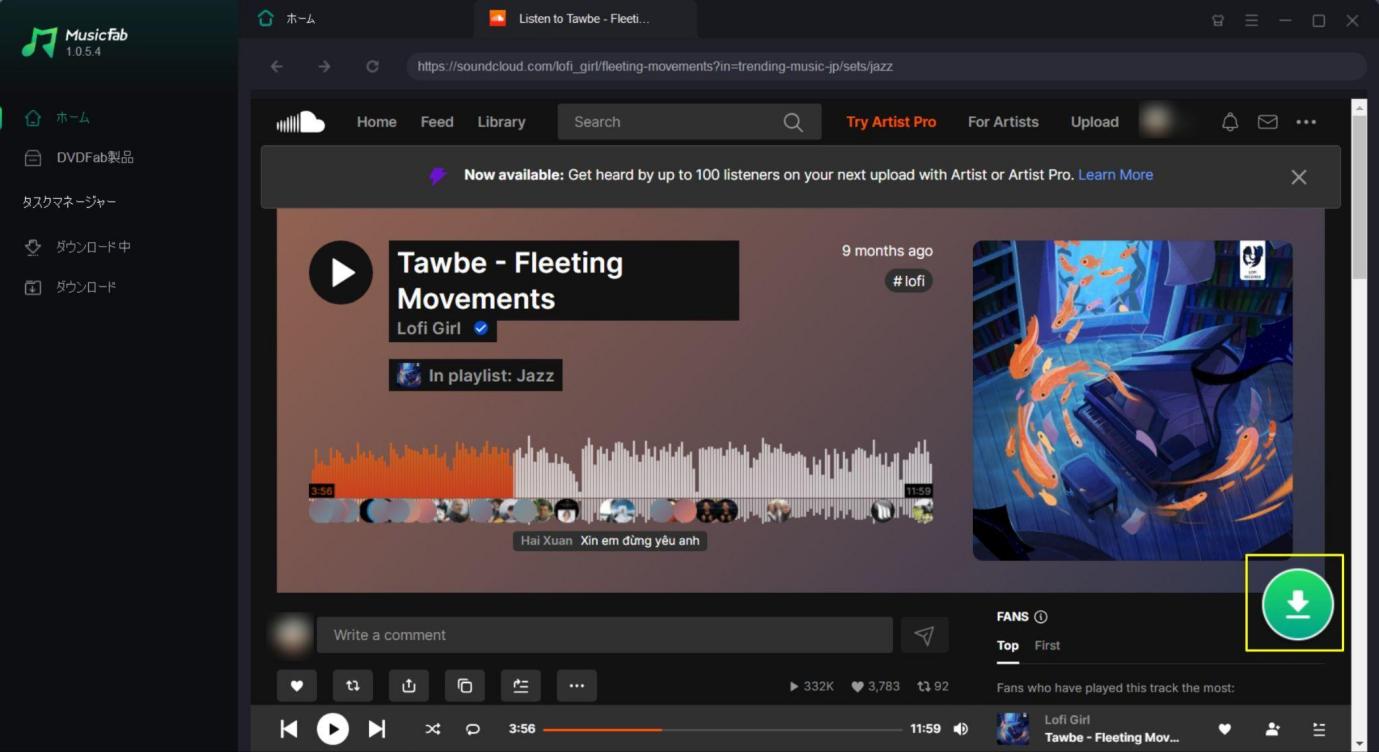The width and height of the screenshot is (1379, 752).
Task: Click the URL address bar
Action: pos(886,66)
